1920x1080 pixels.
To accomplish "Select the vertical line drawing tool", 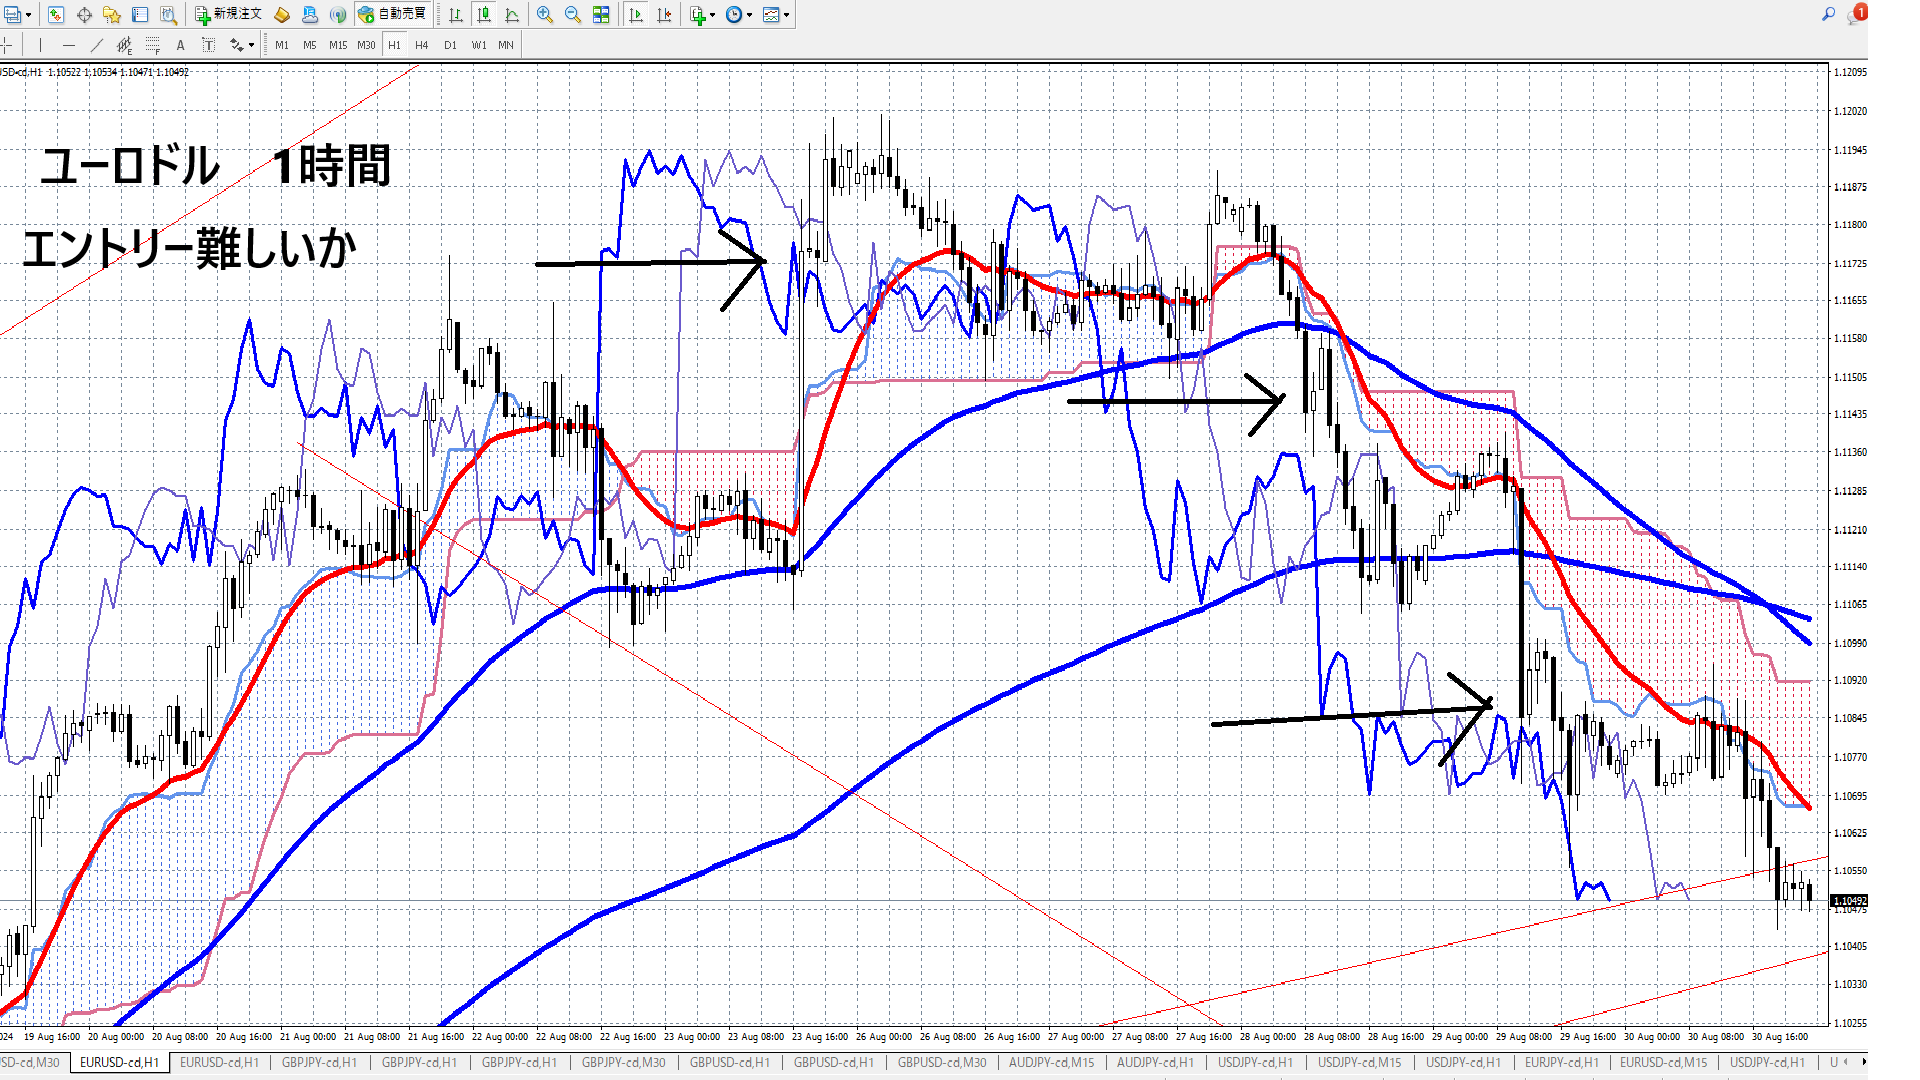I will [x=40, y=45].
